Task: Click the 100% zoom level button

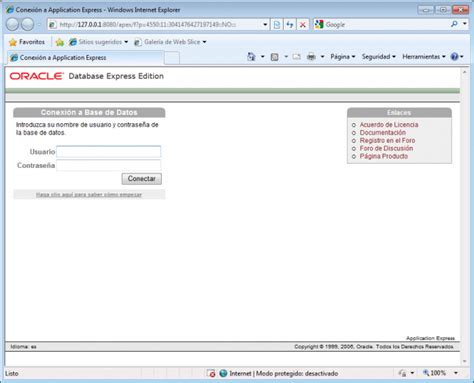Action: click(x=435, y=373)
